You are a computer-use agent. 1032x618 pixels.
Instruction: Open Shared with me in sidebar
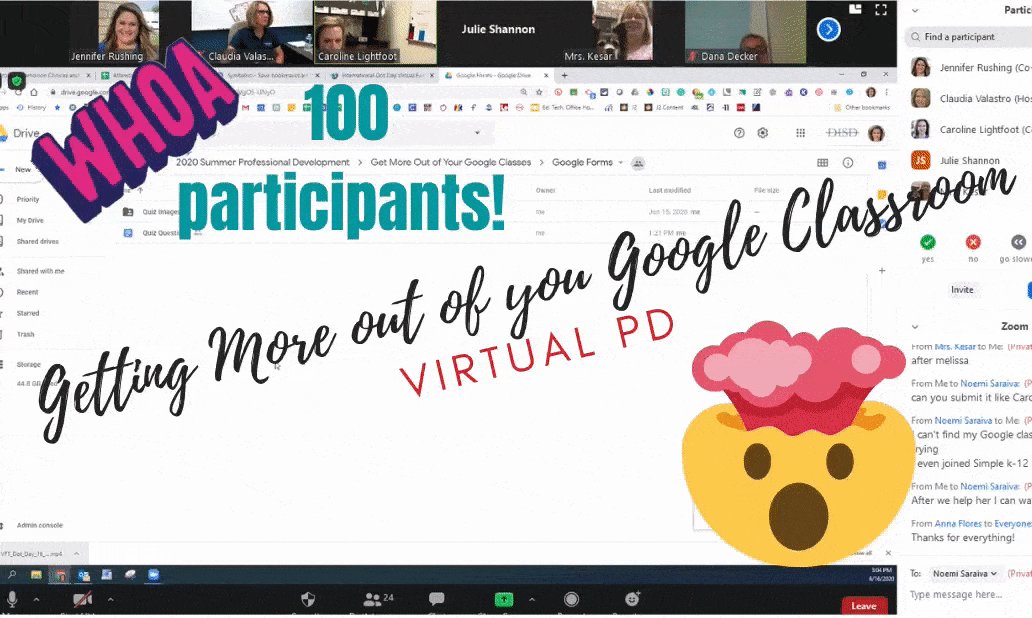pyautogui.click(x=40, y=271)
